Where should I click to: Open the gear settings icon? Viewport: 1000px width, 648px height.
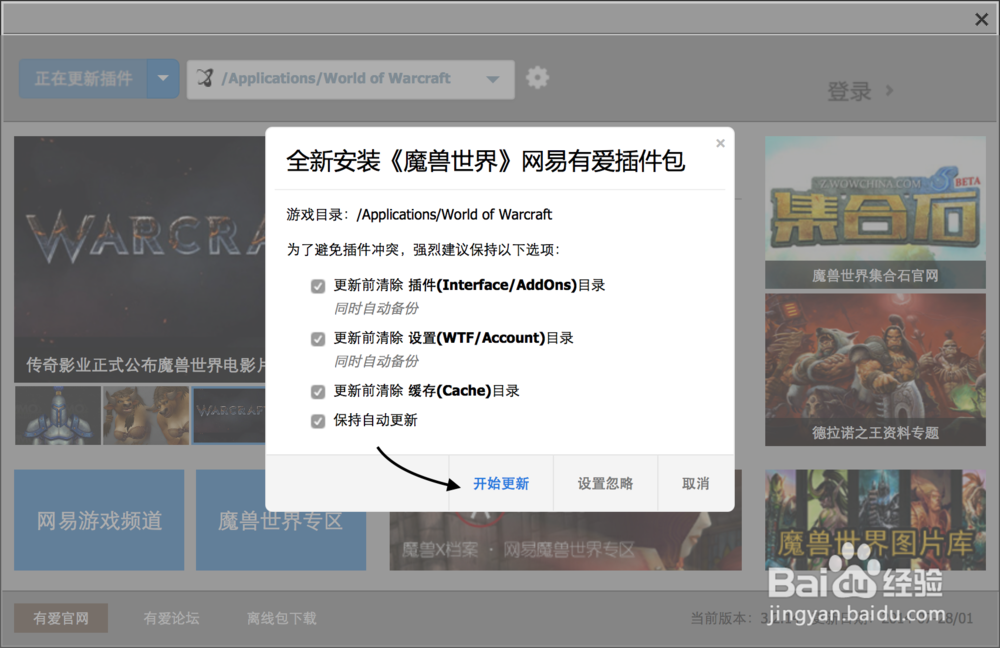coord(538,78)
